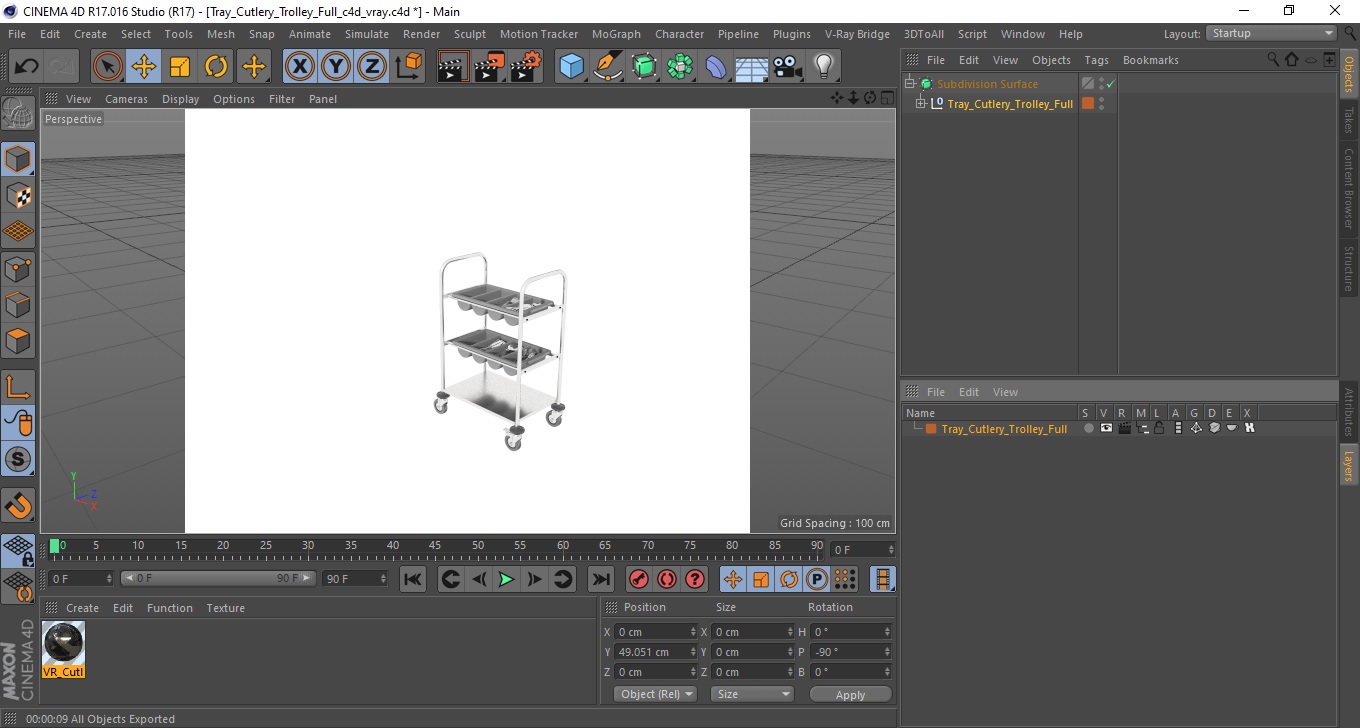Toggle the X axis lock
Image resolution: width=1360 pixels, height=728 pixels.
pyautogui.click(x=299, y=67)
